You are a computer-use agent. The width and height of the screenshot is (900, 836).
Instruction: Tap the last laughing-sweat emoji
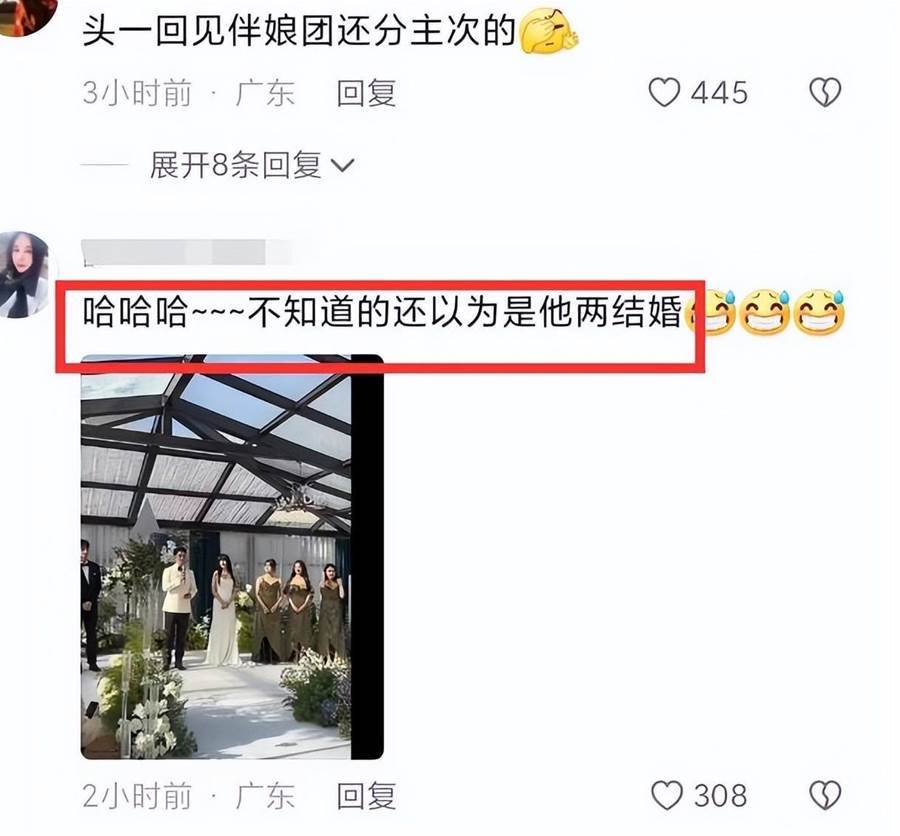[819, 314]
